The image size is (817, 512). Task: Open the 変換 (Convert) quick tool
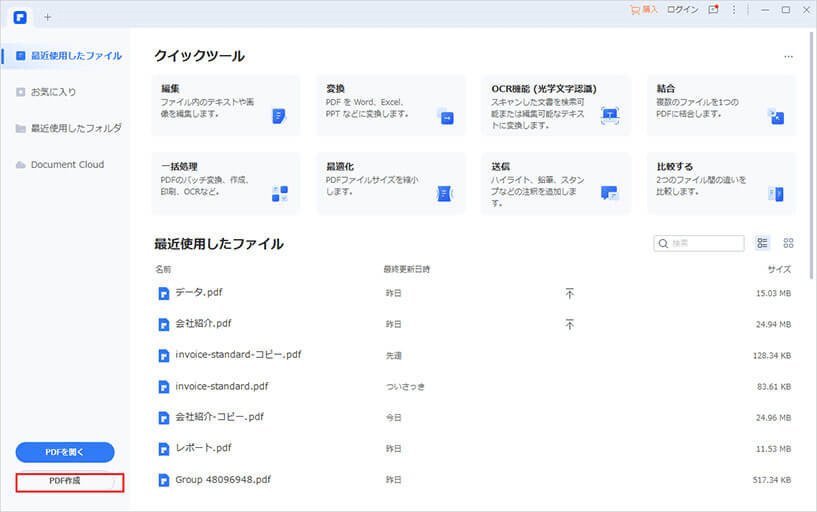(390, 104)
